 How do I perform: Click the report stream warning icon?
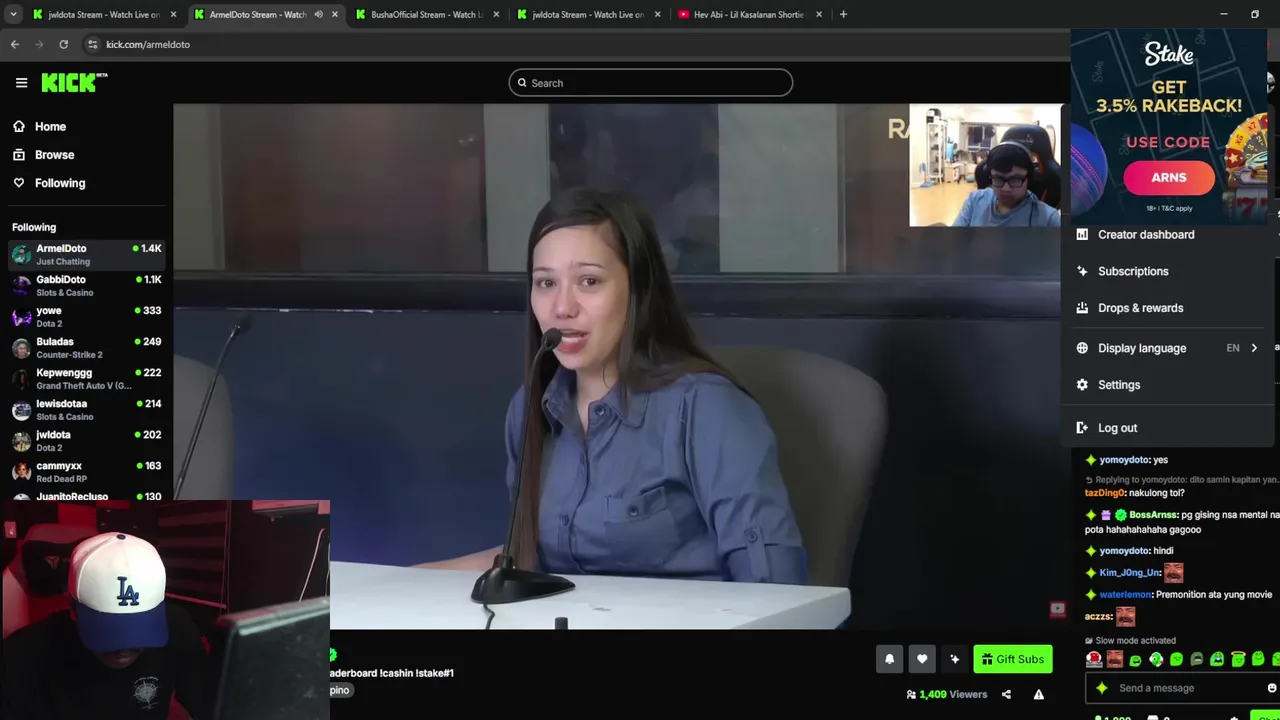click(x=1039, y=694)
